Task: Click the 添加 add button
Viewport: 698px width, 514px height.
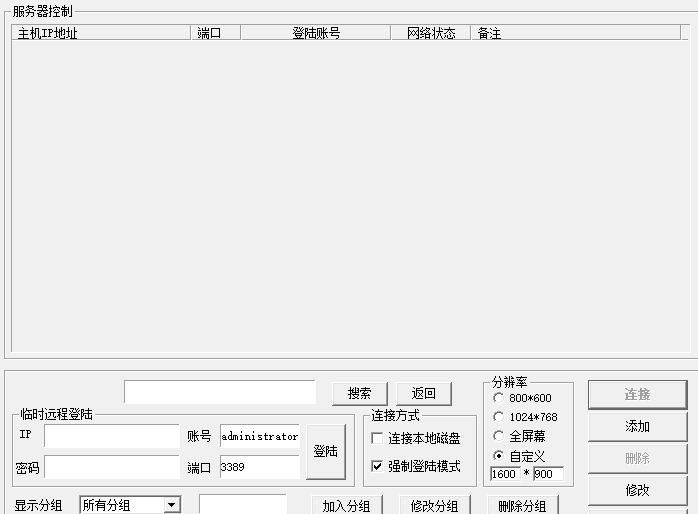Action: click(637, 426)
